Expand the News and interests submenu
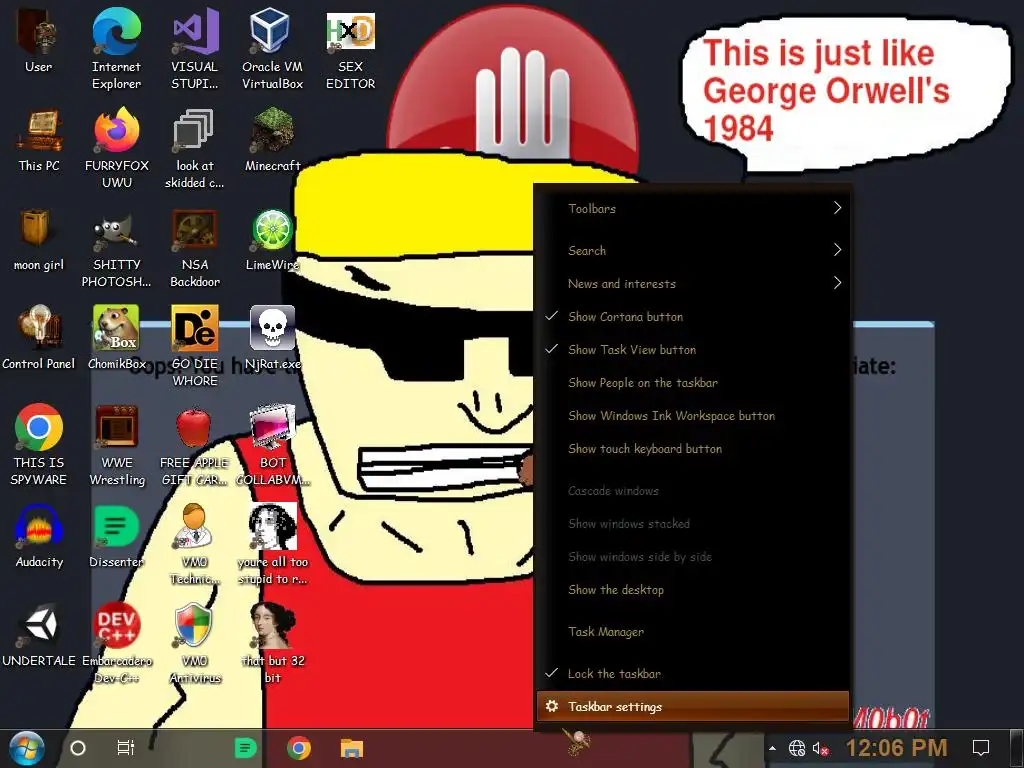 [x=693, y=283]
